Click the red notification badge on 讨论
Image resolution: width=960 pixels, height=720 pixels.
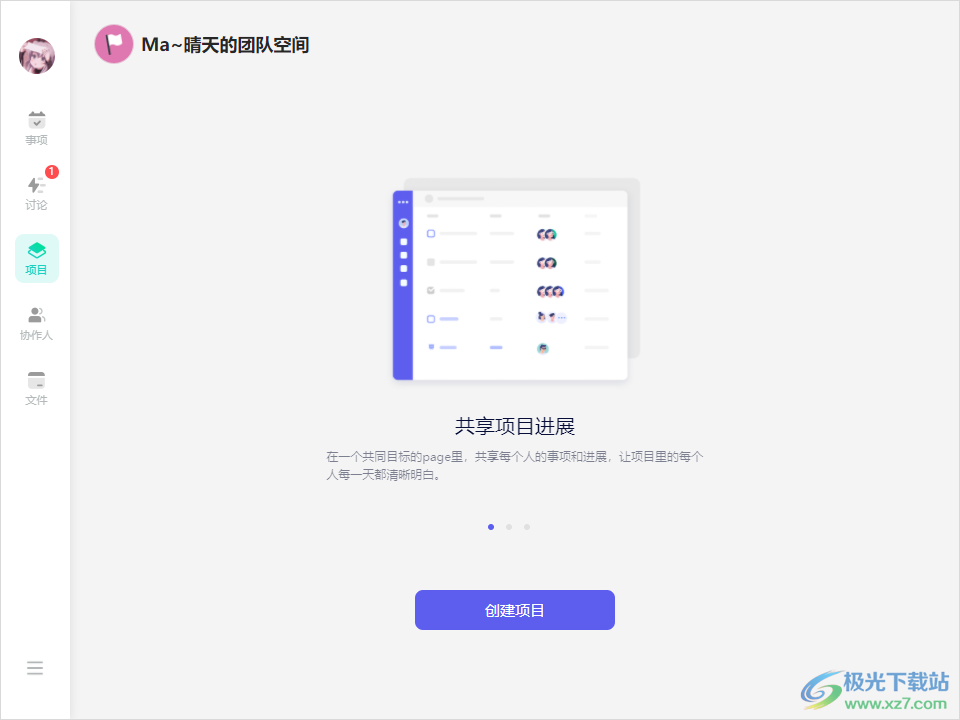coord(51,171)
